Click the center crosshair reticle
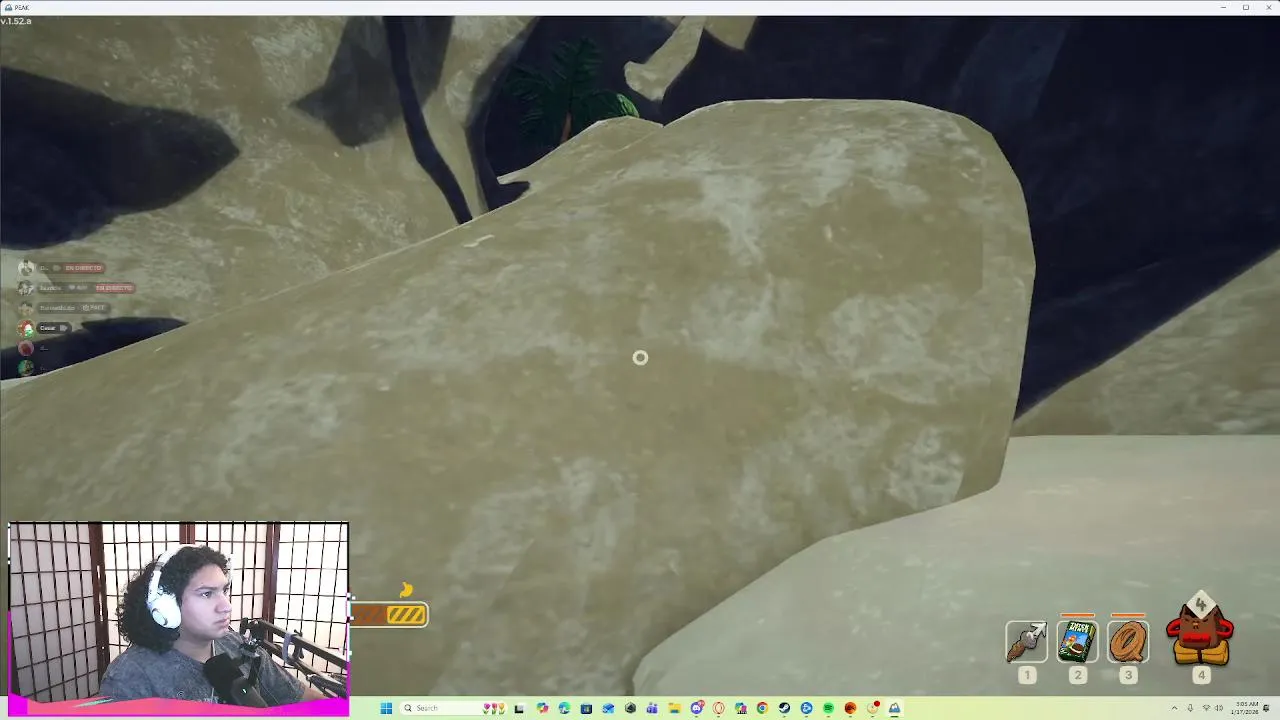 [640, 358]
